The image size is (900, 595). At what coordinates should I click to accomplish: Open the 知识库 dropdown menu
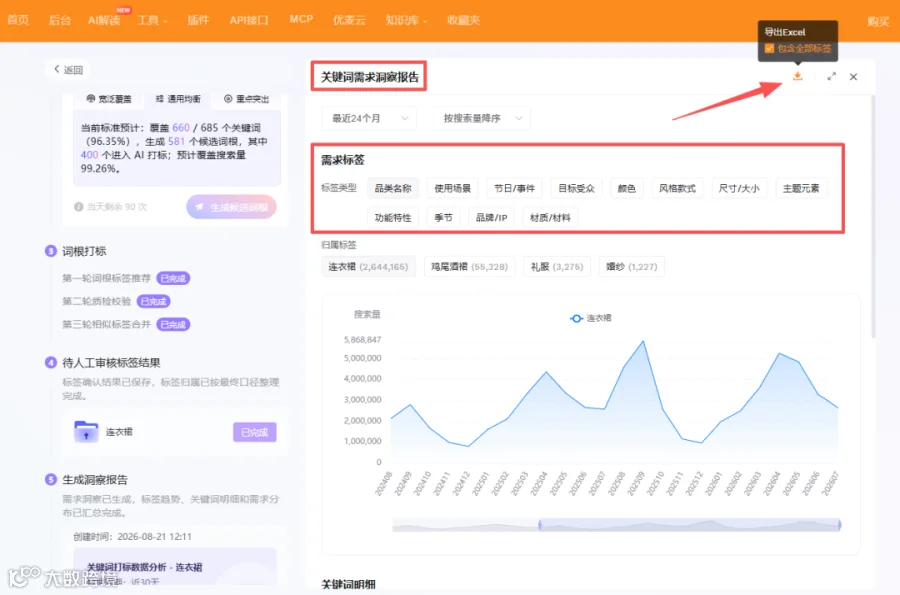(406, 20)
